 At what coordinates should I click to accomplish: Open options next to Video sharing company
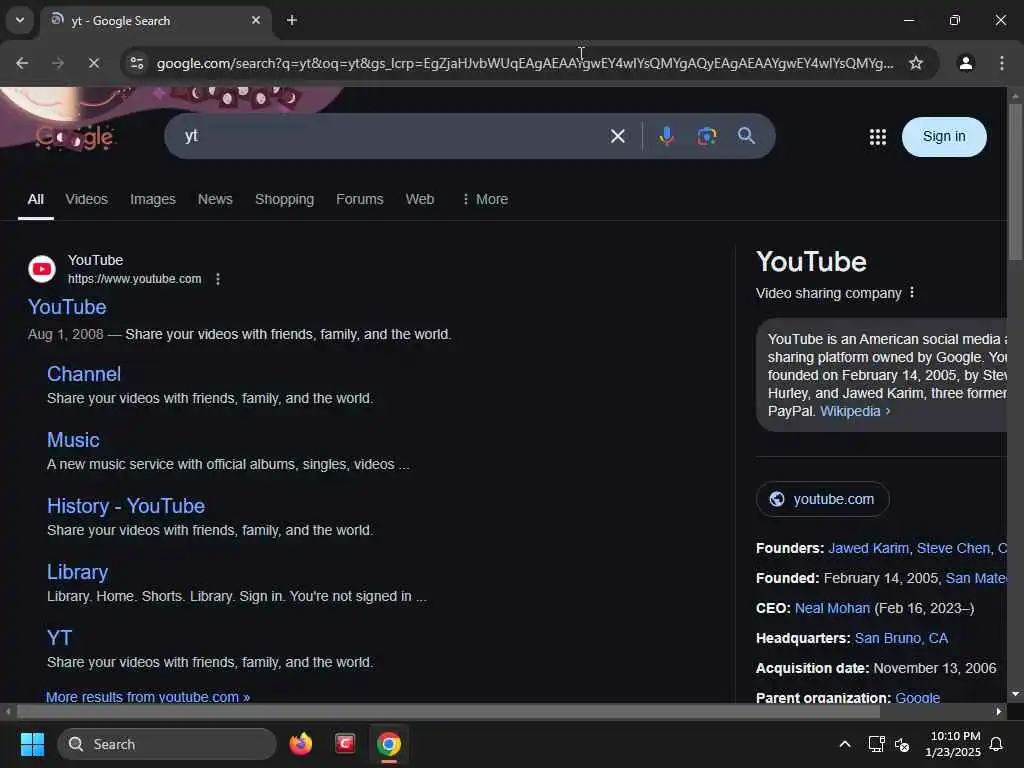click(x=912, y=293)
